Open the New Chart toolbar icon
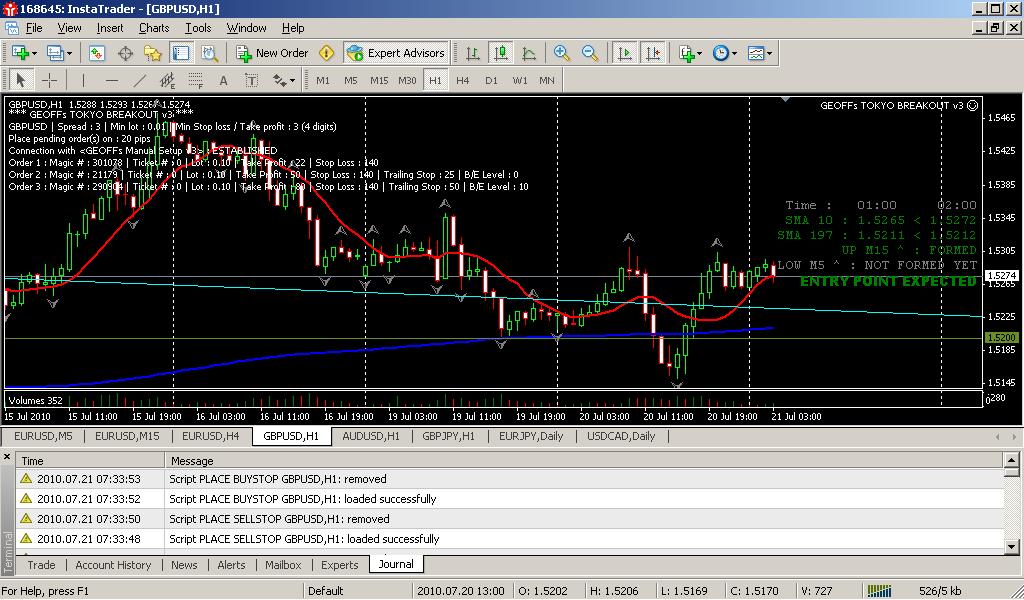The image size is (1024, 600). click(19, 53)
